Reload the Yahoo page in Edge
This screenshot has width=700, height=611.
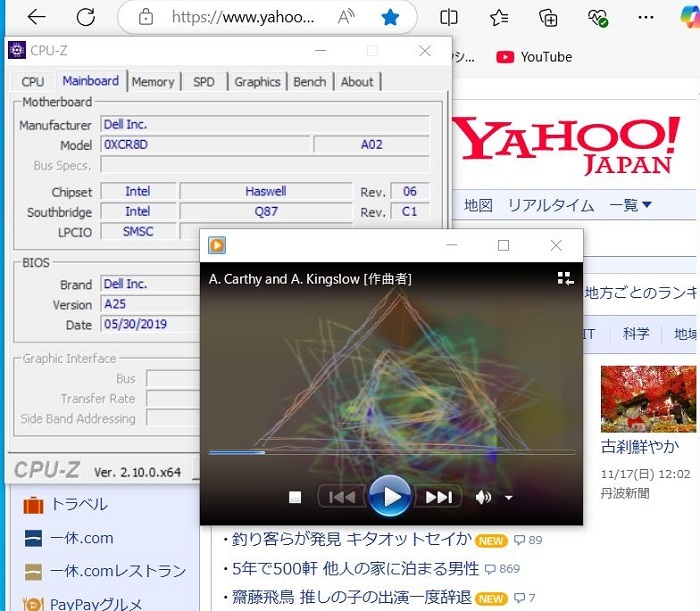click(x=85, y=17)
